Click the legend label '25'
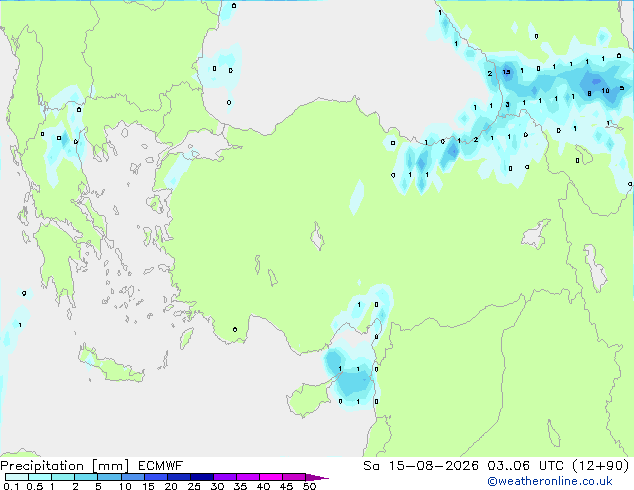 click(194, 486)
